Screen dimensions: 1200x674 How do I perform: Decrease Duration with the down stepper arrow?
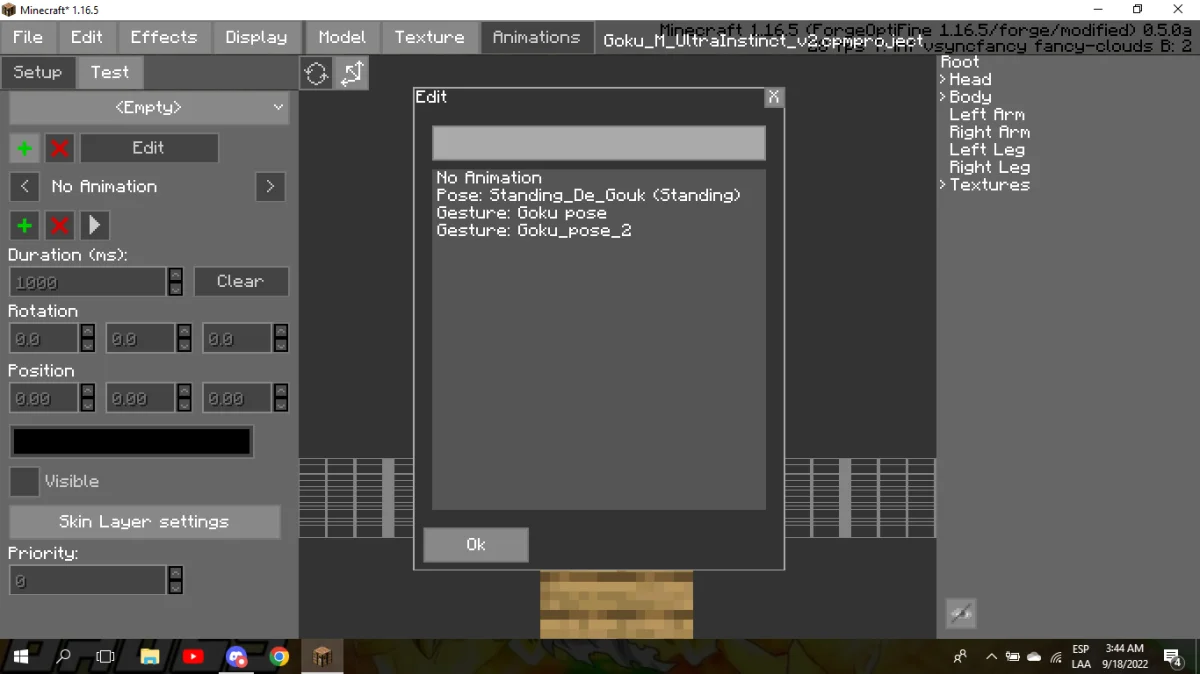[176, 289]
